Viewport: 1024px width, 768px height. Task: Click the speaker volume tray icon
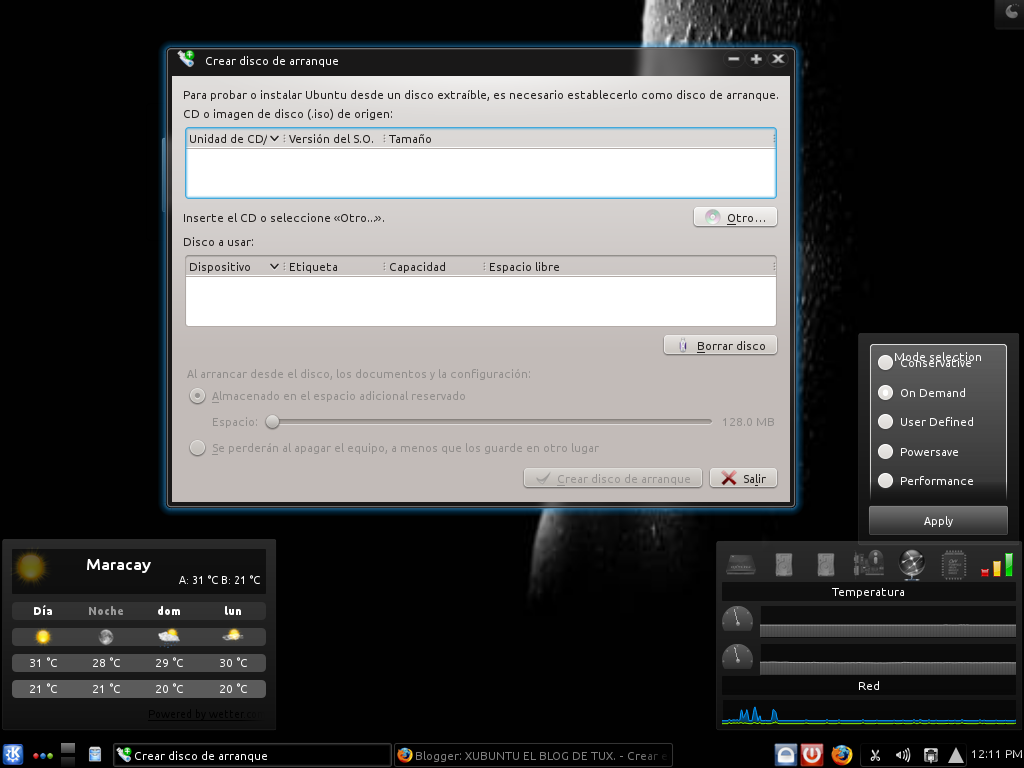pyautogui.click(x=904, y=754)
